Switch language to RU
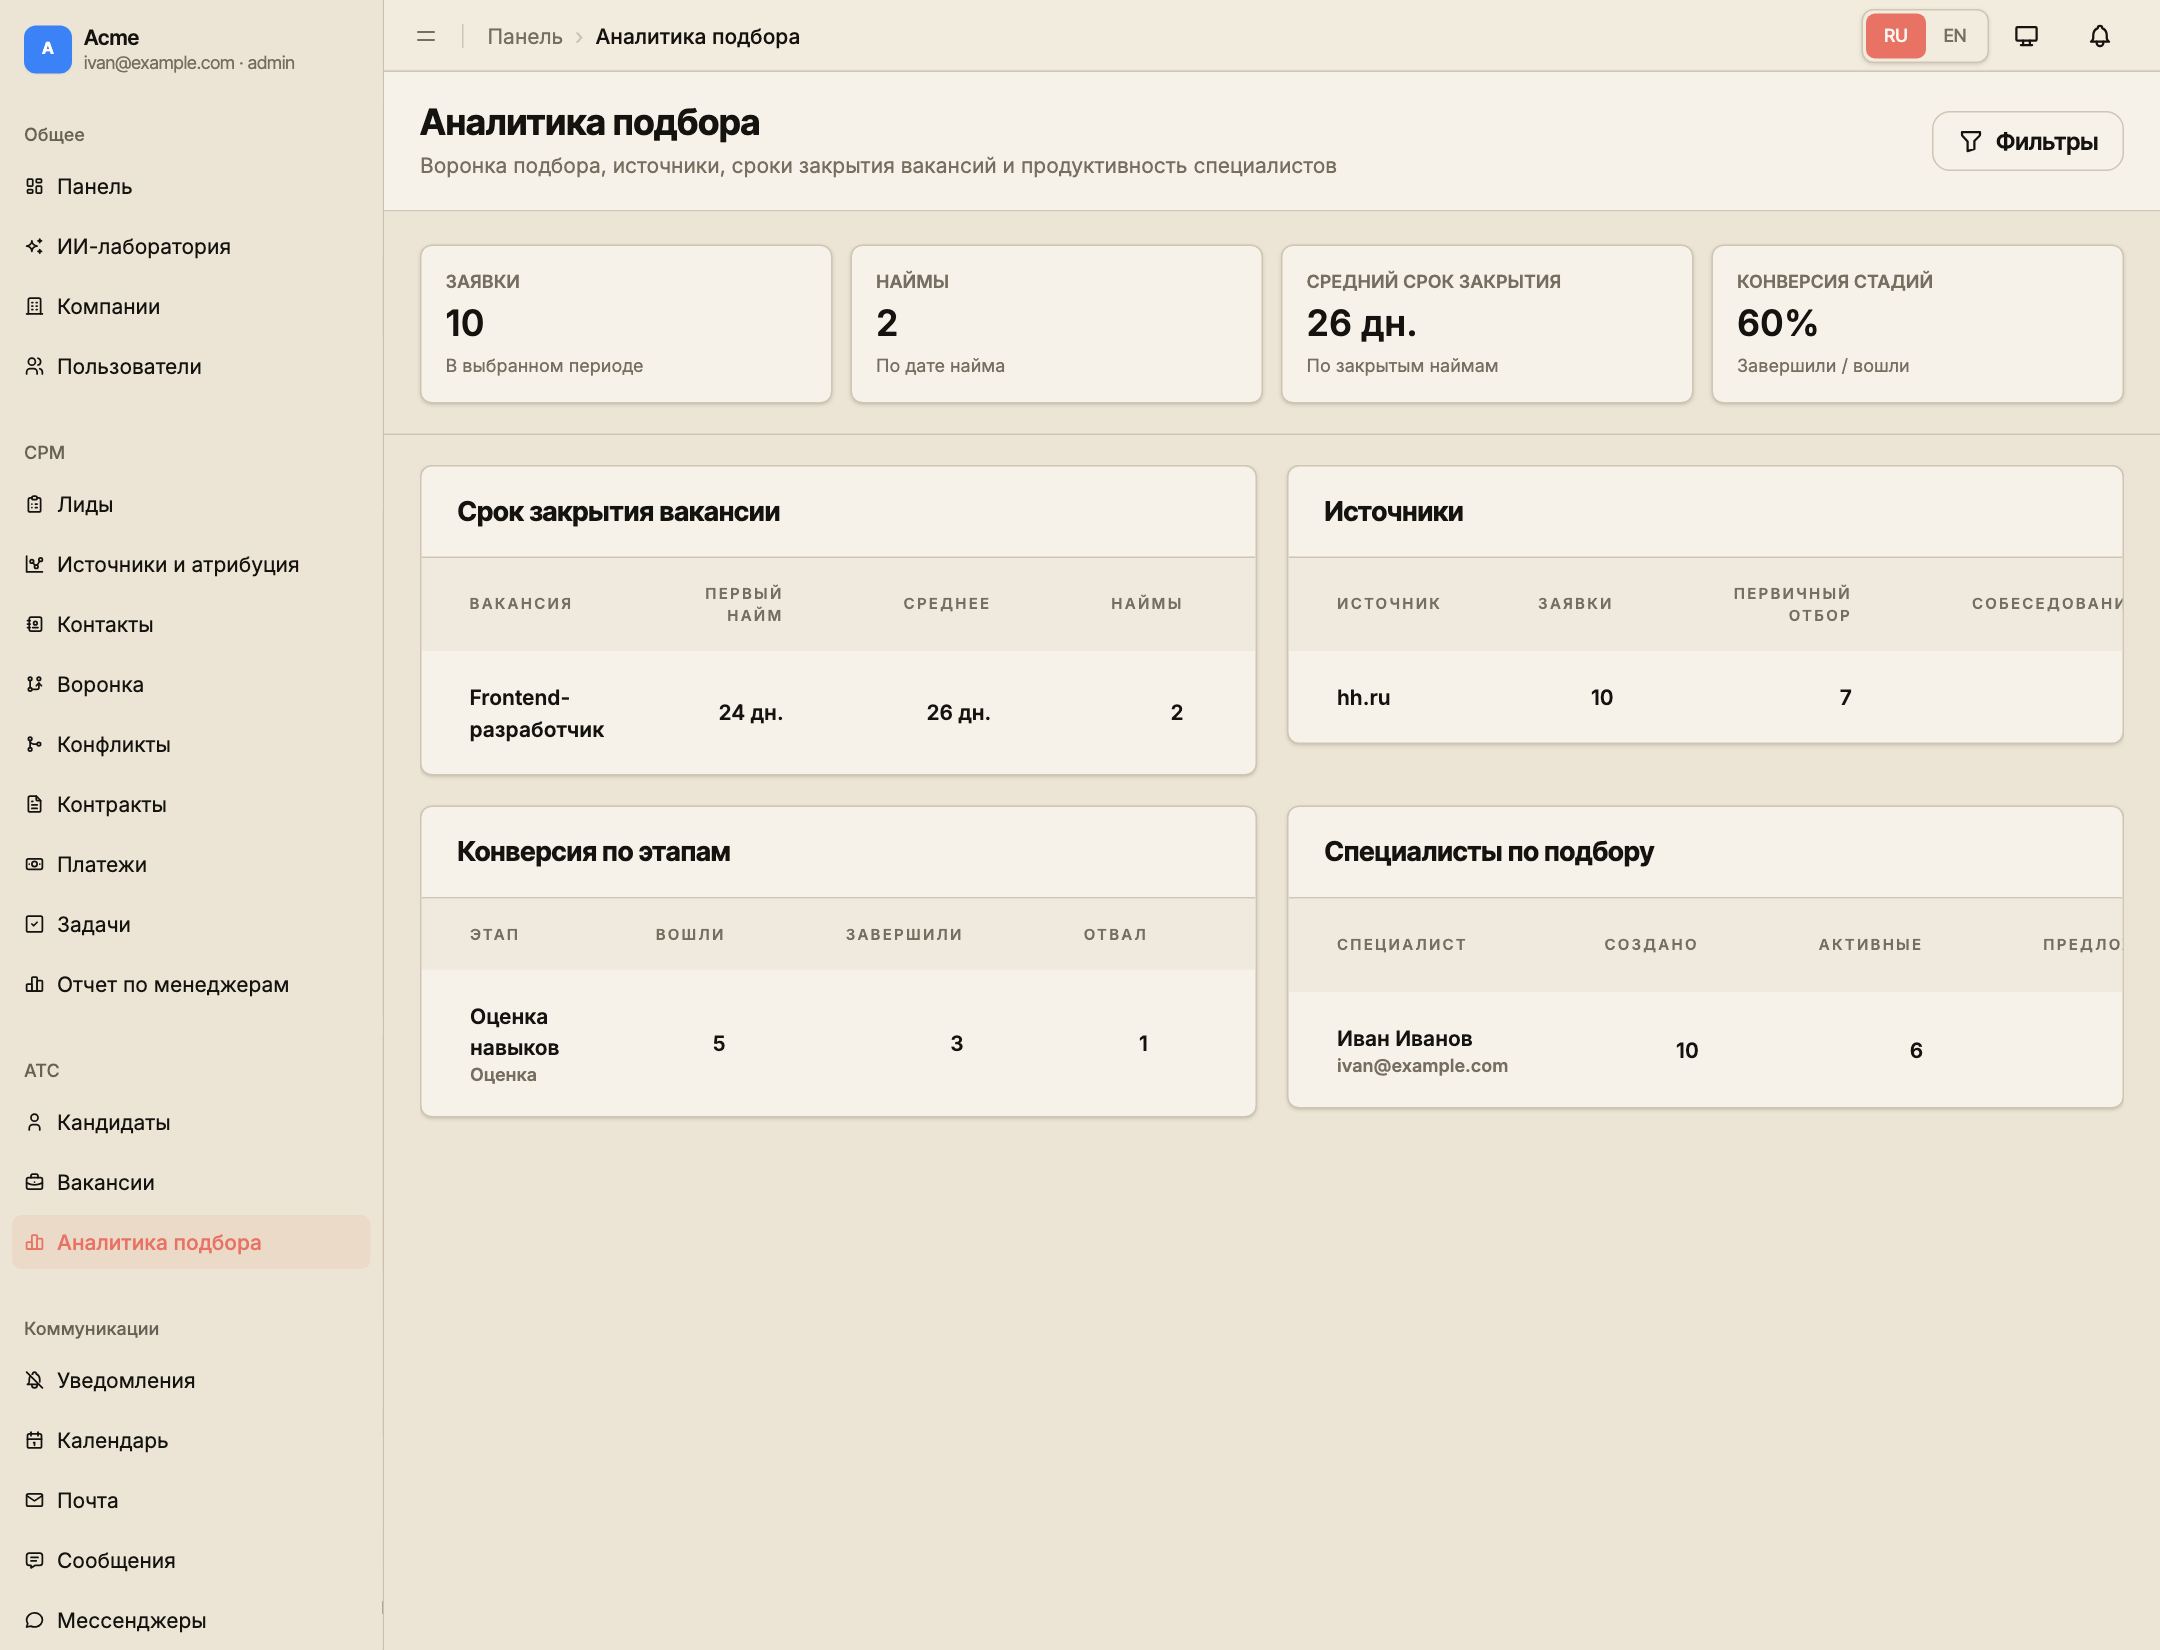 pyautogui.click(x=1895, y=36)
